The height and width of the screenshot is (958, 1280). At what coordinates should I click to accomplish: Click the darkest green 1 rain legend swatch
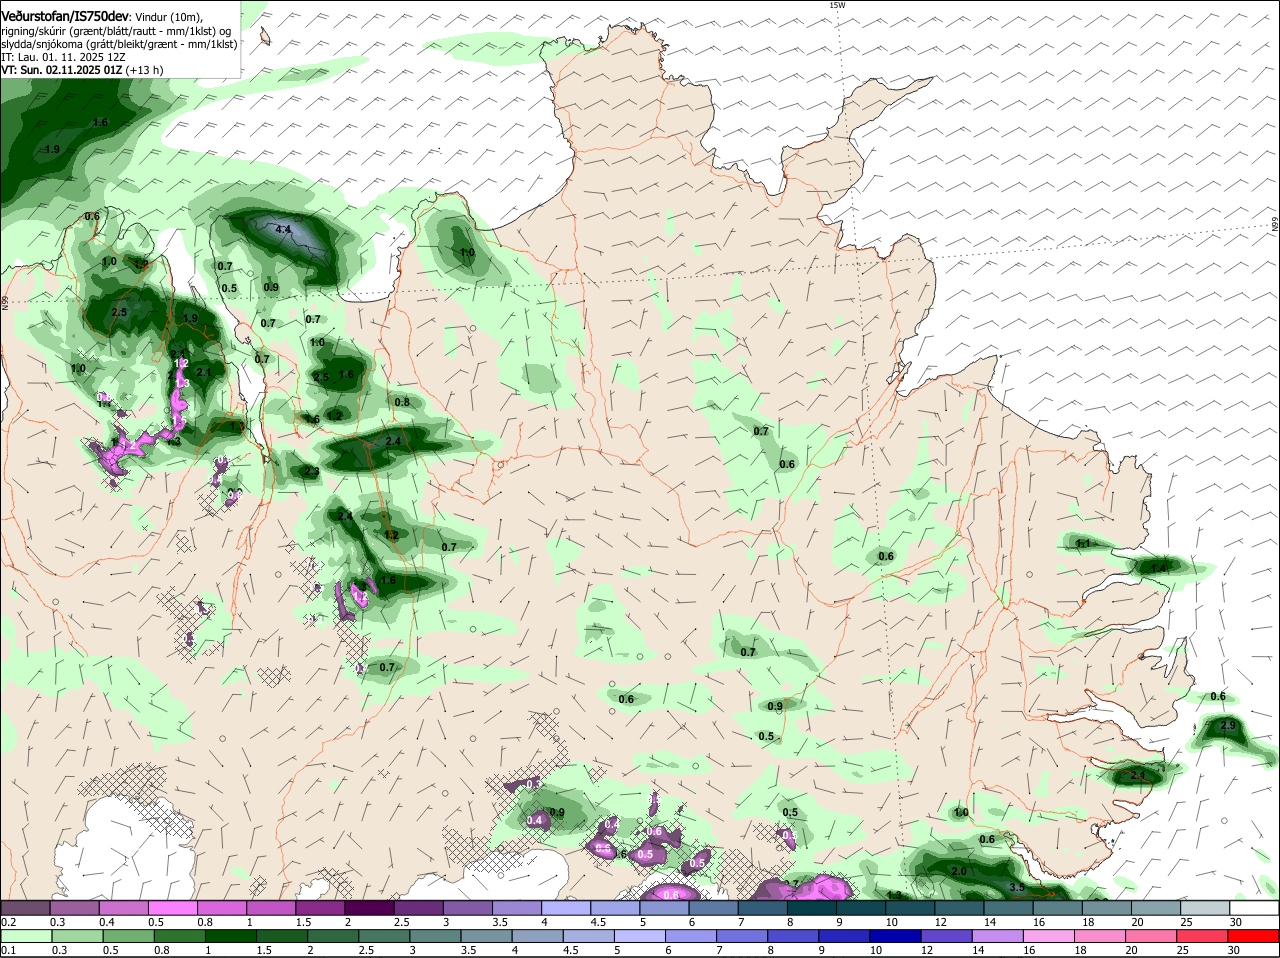[231, 936]
